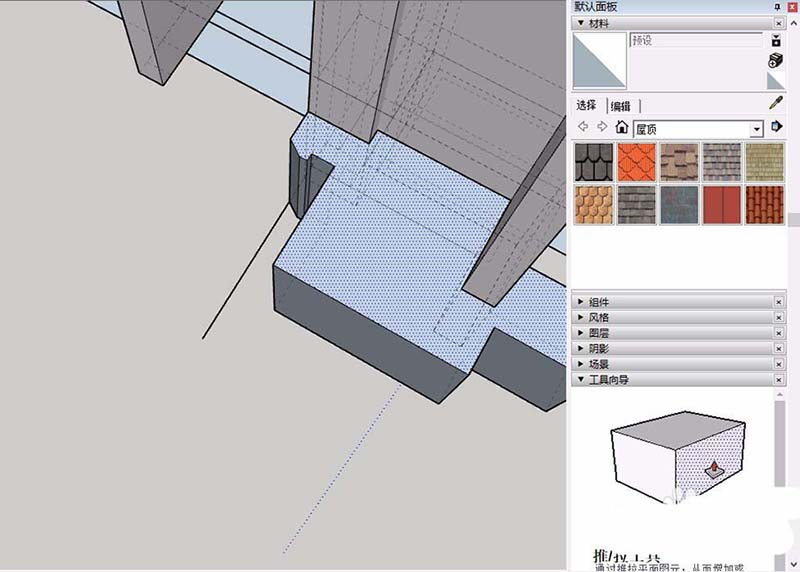This screenshot has width=800, height=572.
Task: Select the gray-blue mixed shingle material
Action: [x=721, y=162]
